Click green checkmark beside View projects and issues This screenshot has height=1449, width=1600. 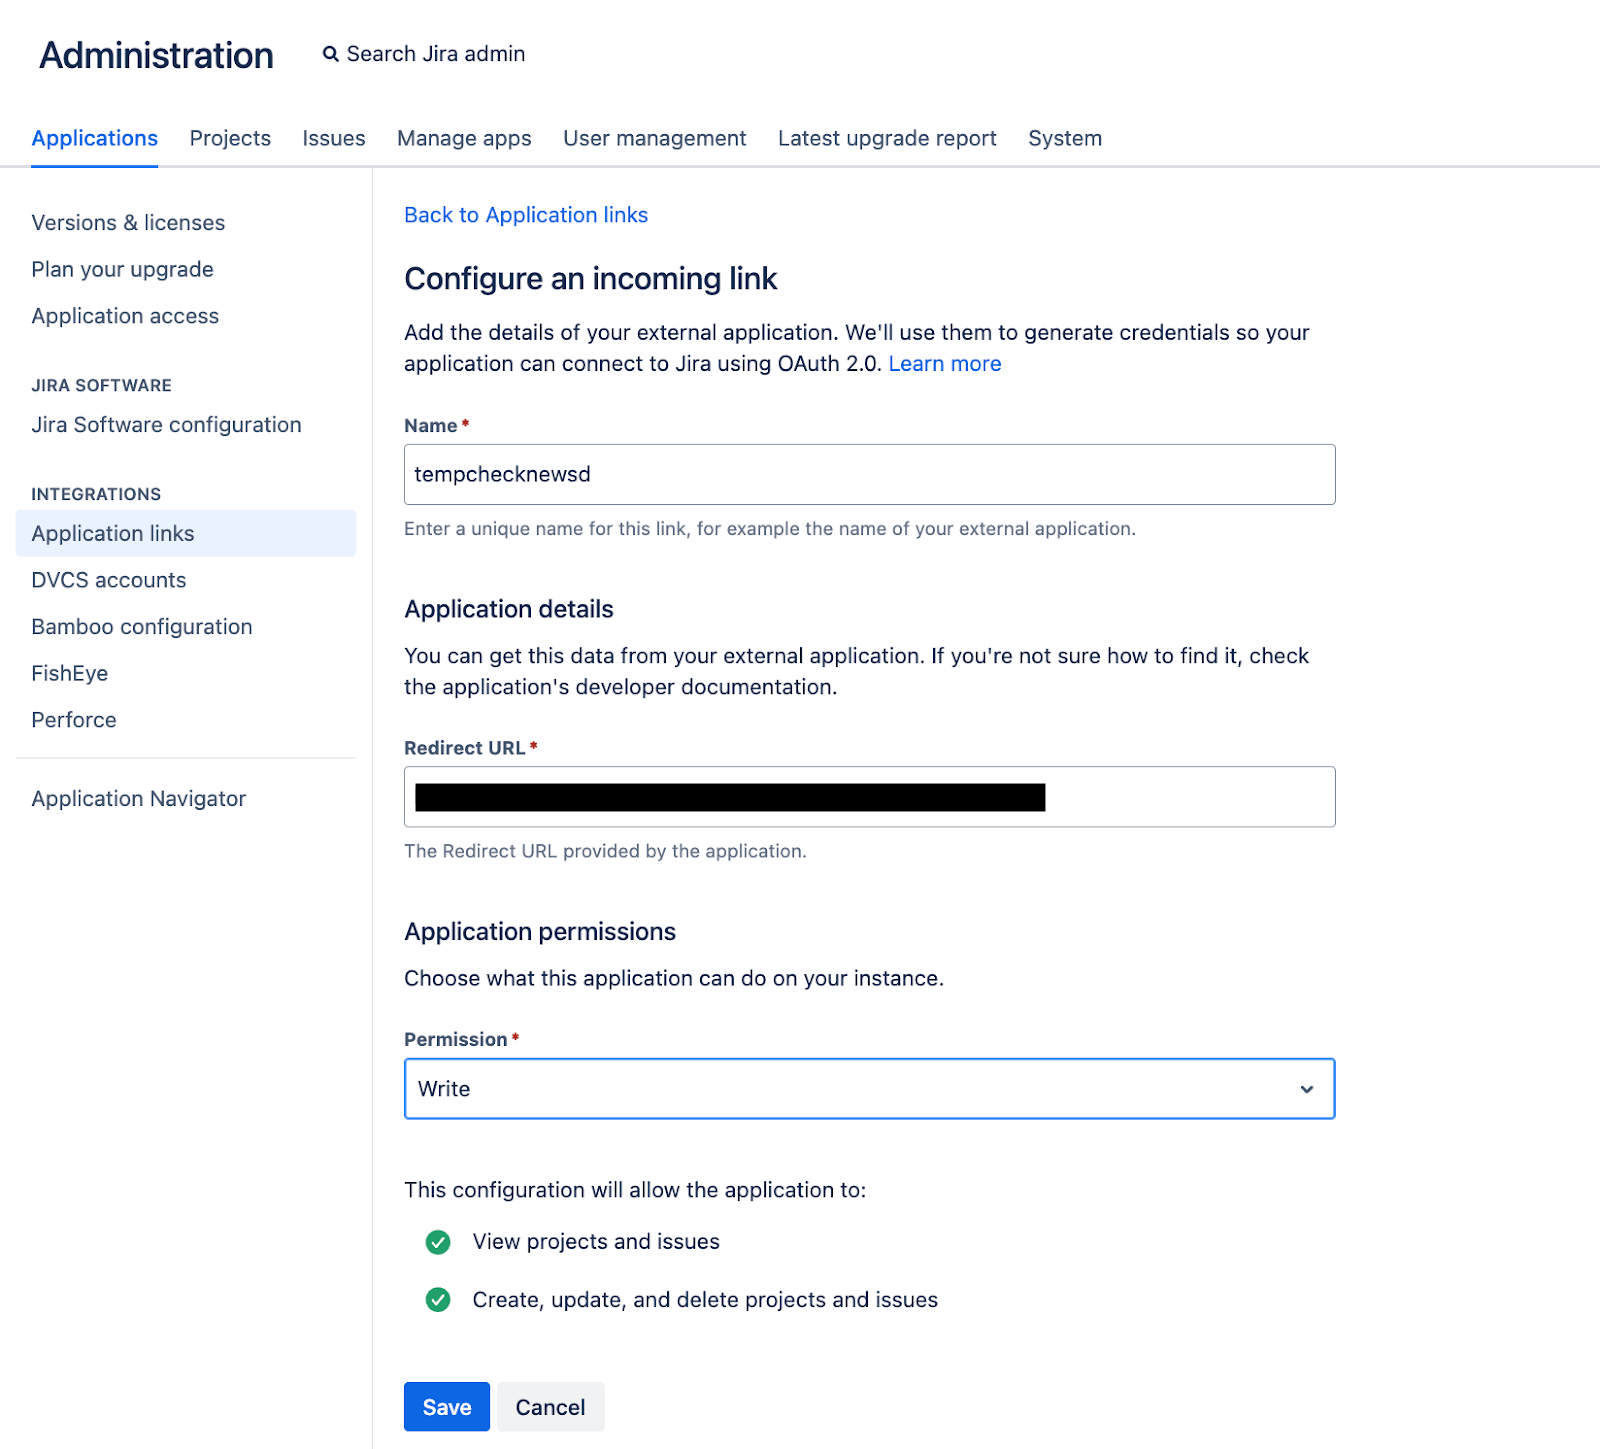[x=438, y=1242]
